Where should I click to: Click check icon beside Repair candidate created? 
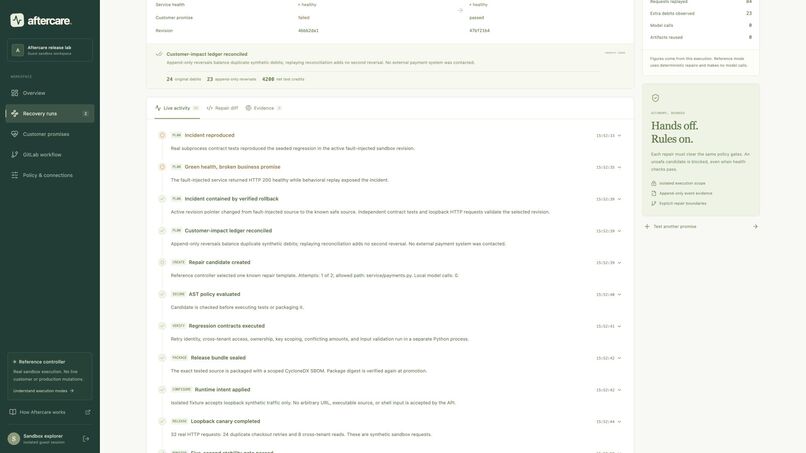(162, 262)
